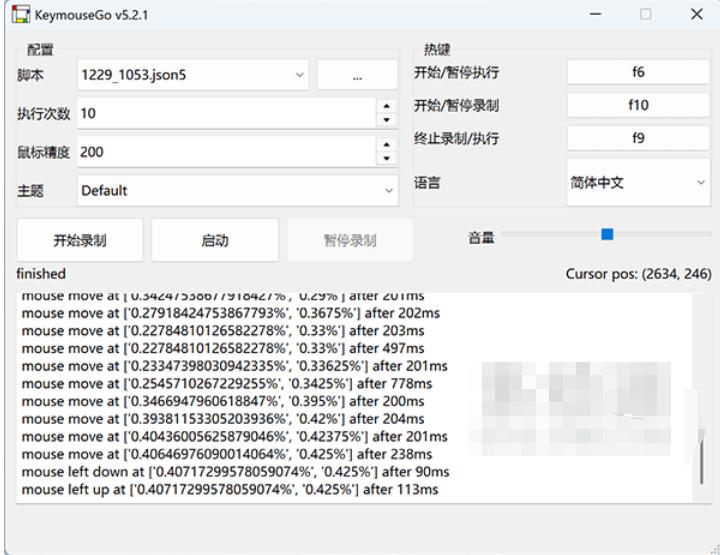
Task: Click the KeymouseGo app icon in title bar
Action: (x=21, y=14)
